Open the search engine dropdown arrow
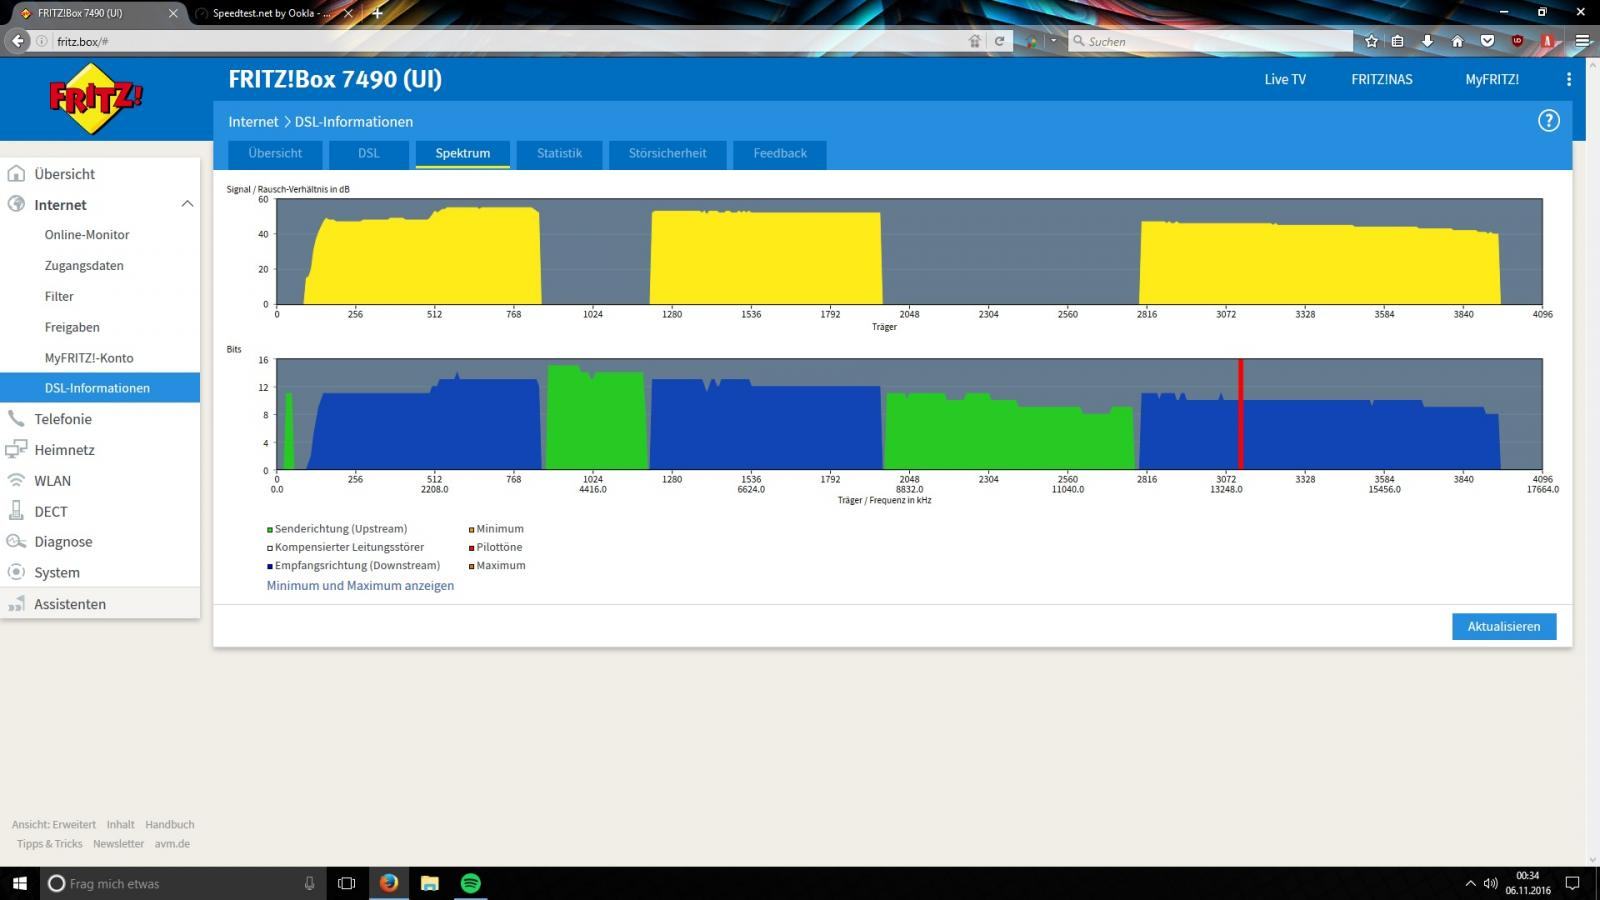Image resolution: width=1600 pixels, height=900 pixels. 1052,41
